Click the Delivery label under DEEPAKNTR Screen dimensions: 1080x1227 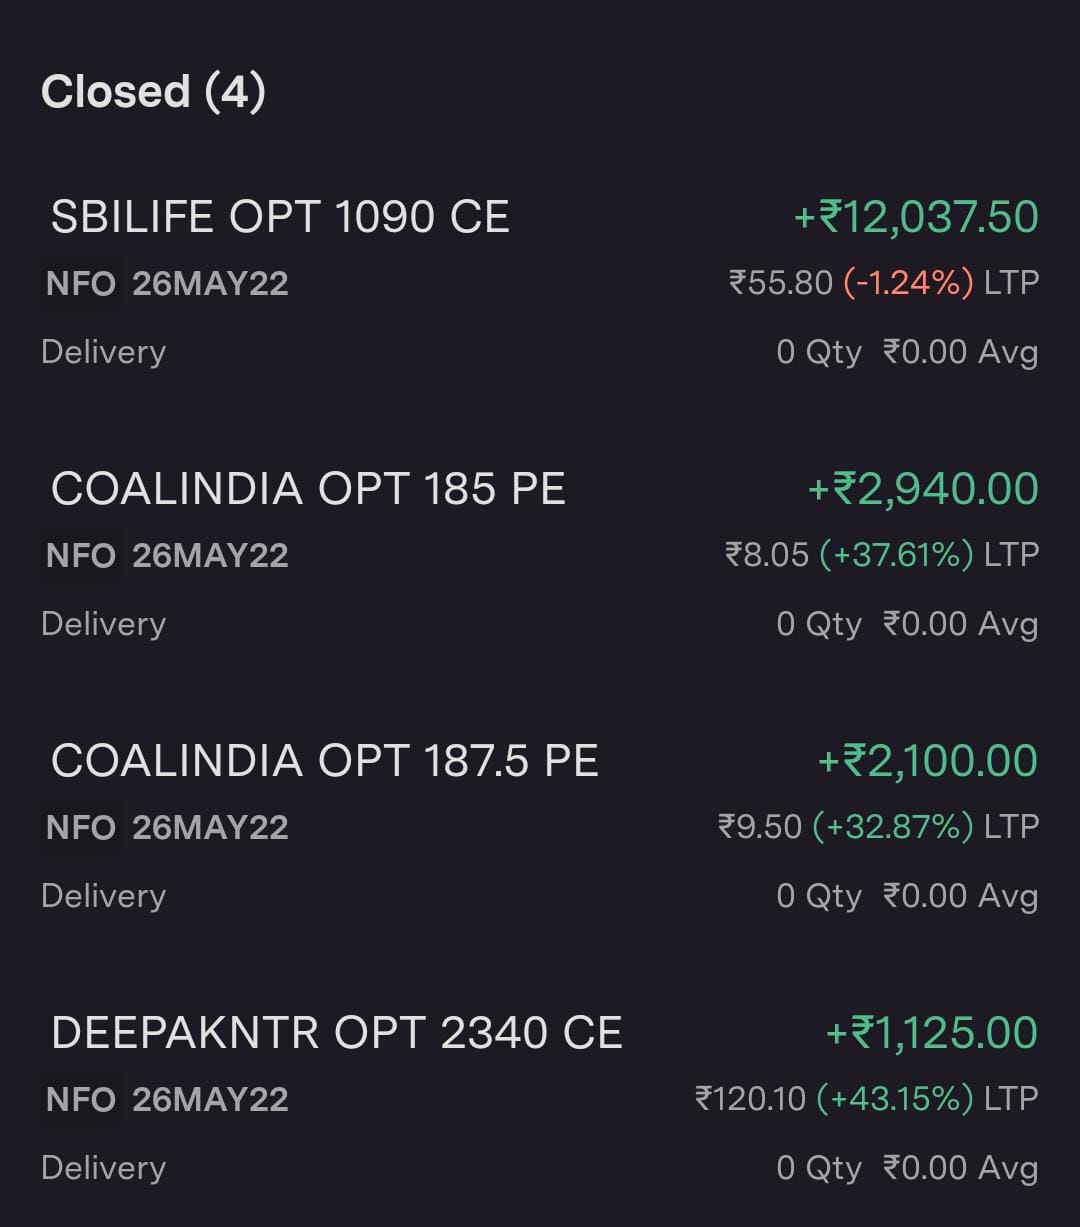tap(103, 1168)
